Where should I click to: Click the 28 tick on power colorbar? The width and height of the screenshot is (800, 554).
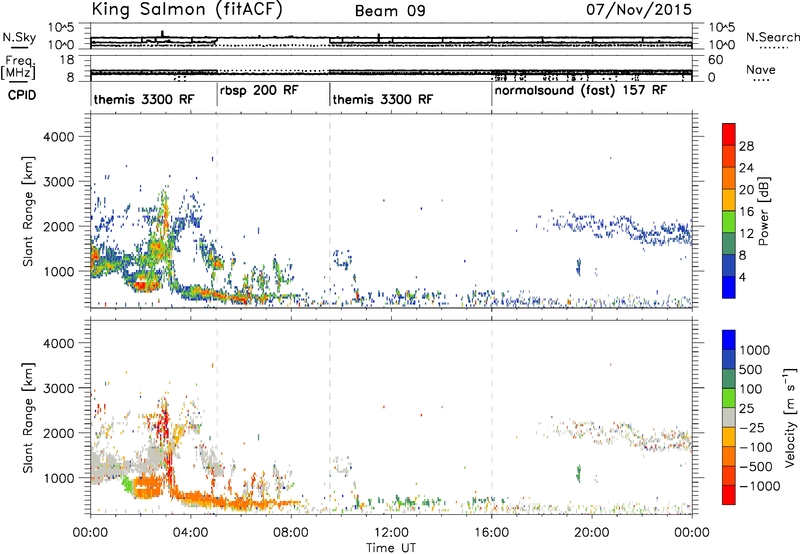(746, 146)
